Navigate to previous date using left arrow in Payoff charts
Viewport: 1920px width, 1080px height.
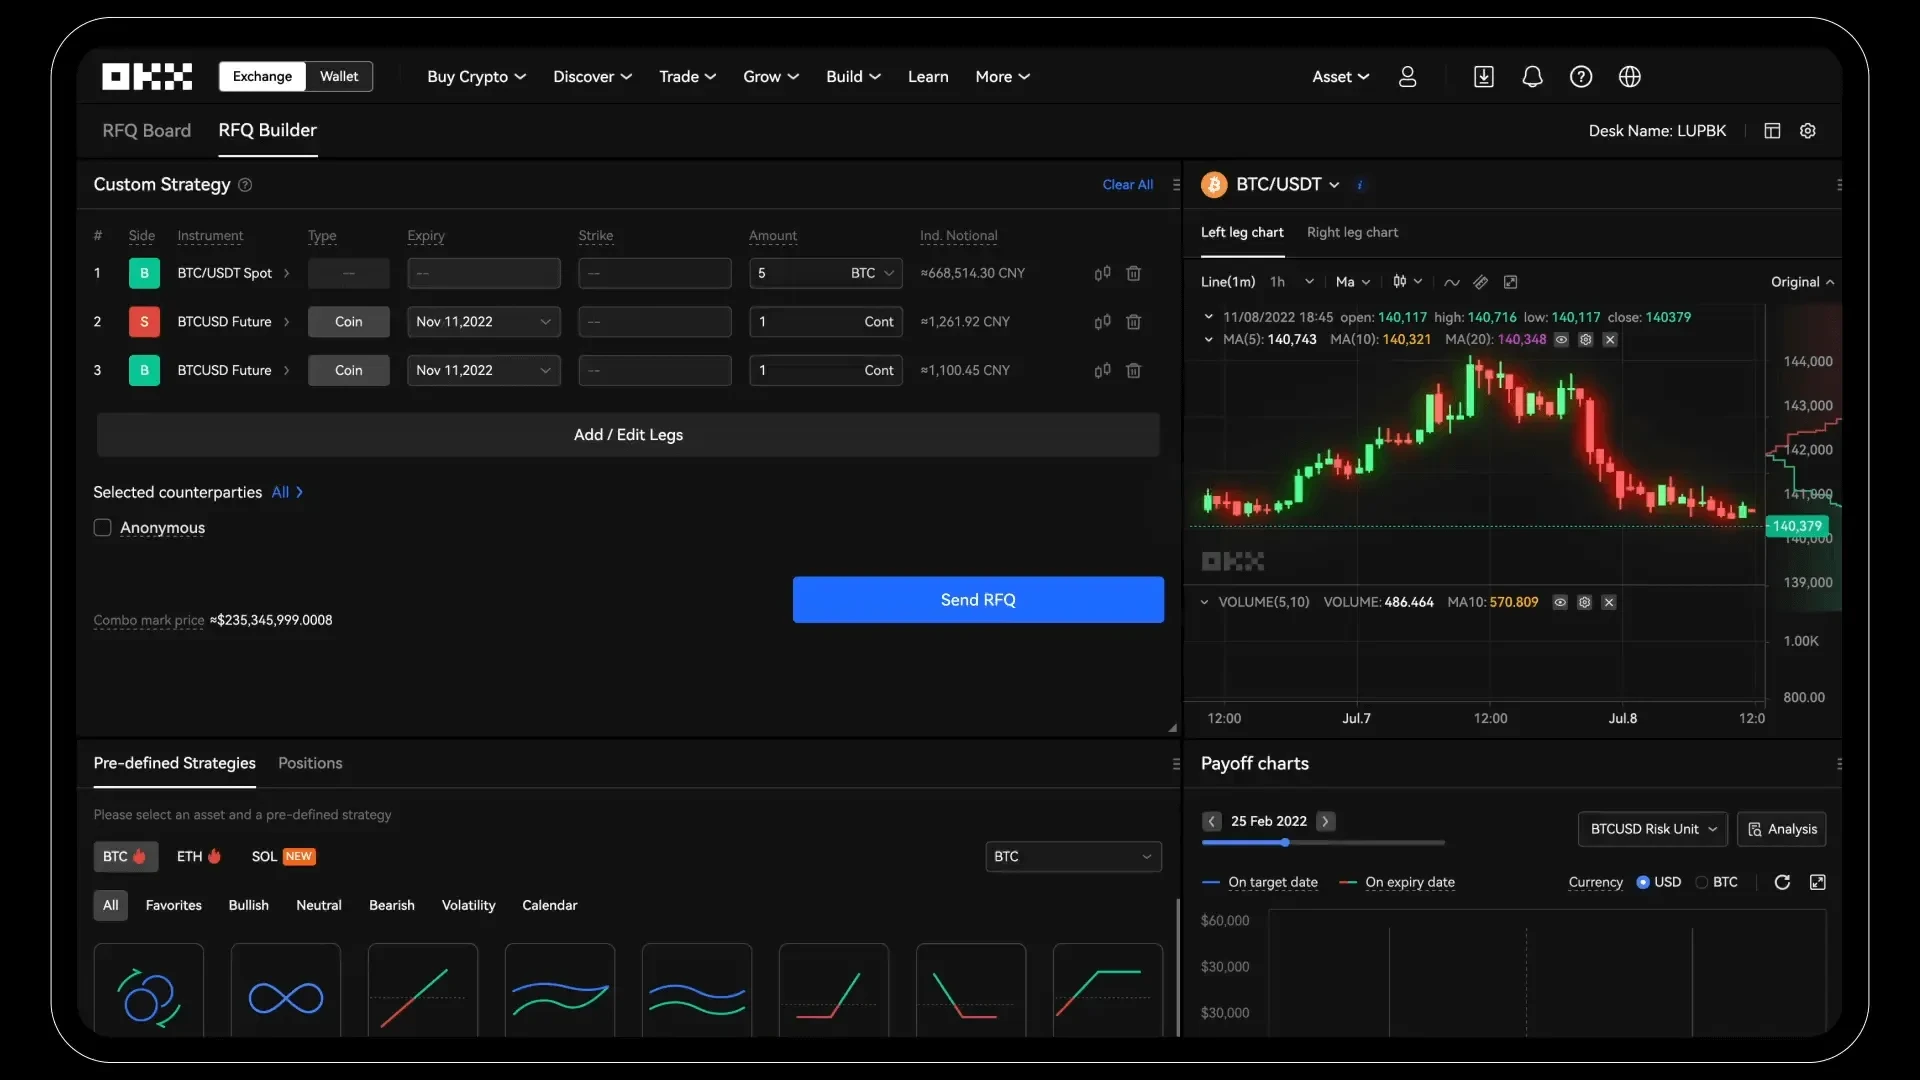pyautogui.click(x=1211, y=820)
